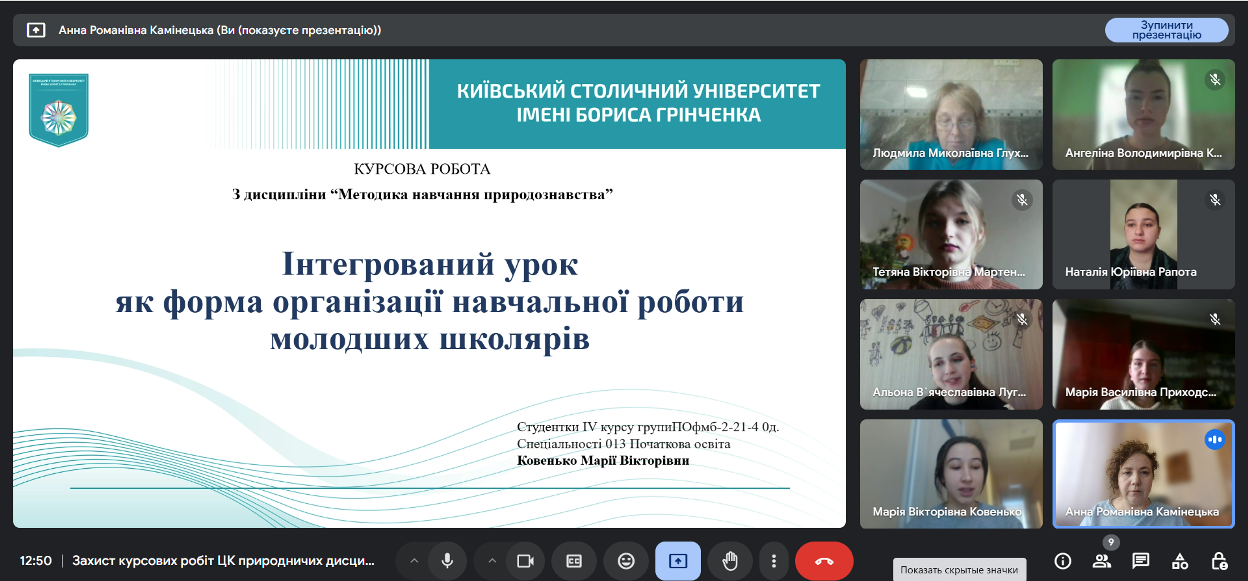Click the Зупинити презентацію button
This screenshot has width=1248, height=581.
[1166, 30]
